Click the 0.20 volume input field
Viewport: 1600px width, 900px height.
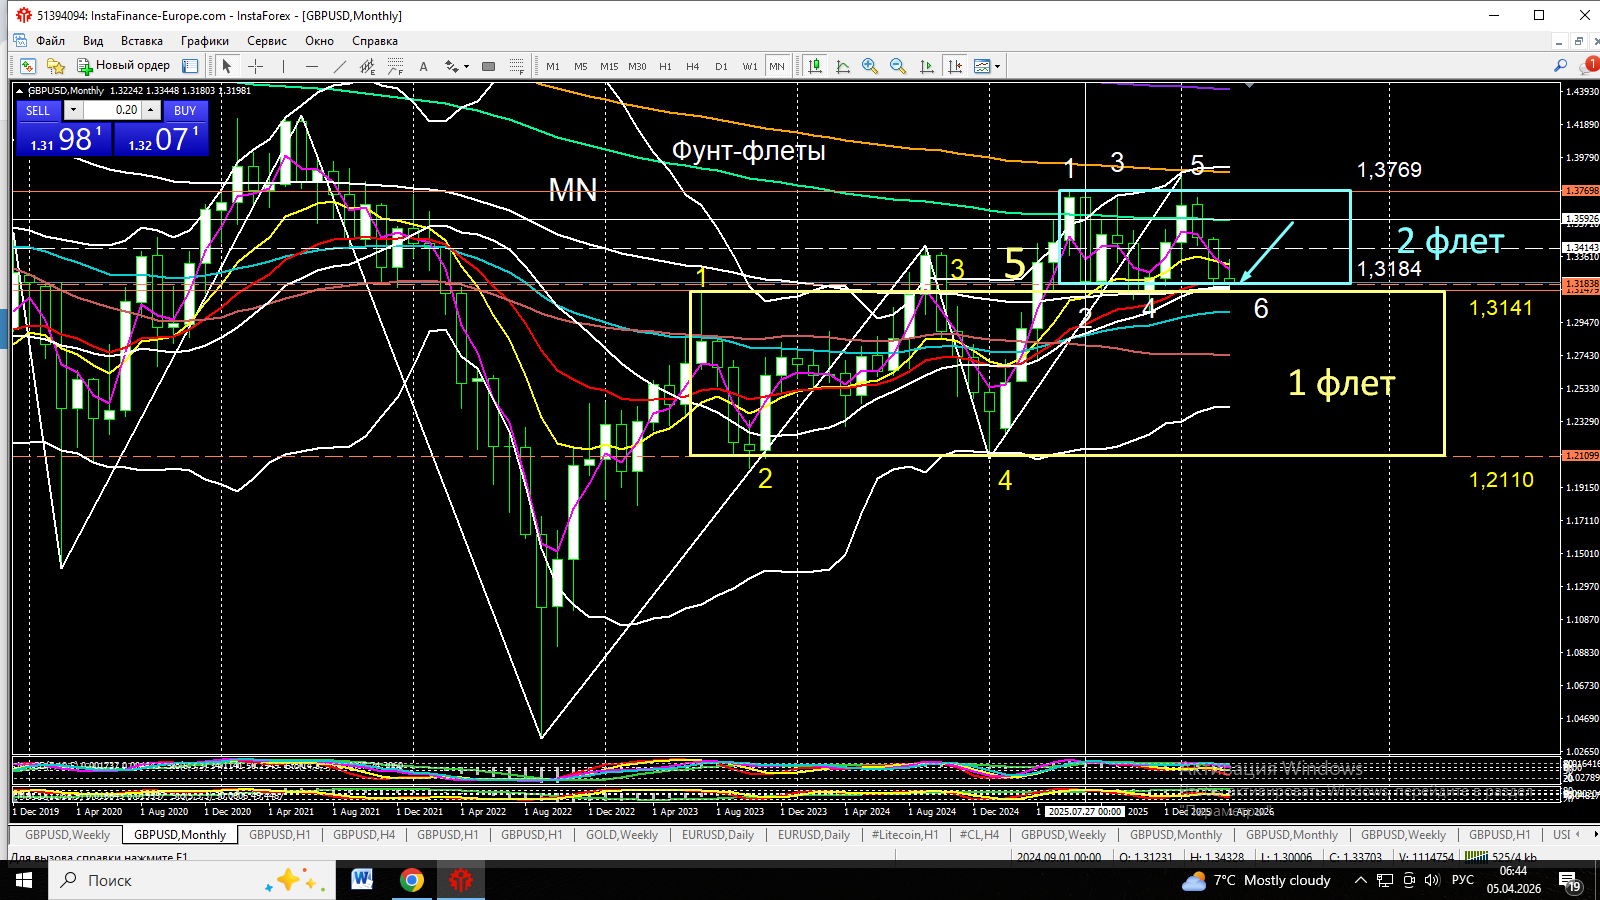112,110
